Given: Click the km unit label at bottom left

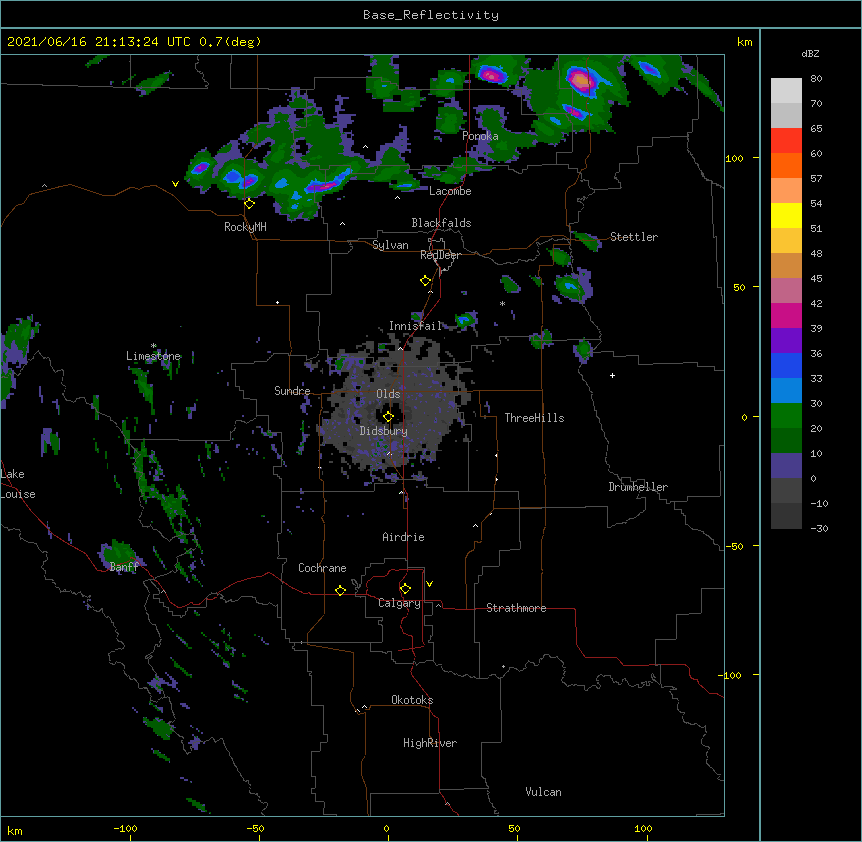Looking at the screenshot, I should coord(15,831).
